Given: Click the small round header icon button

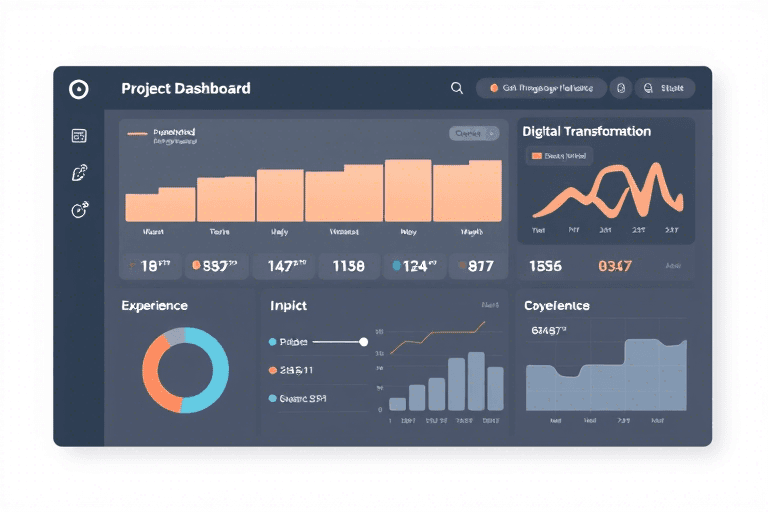Looking at the screenshot, I should coord(621,88).
